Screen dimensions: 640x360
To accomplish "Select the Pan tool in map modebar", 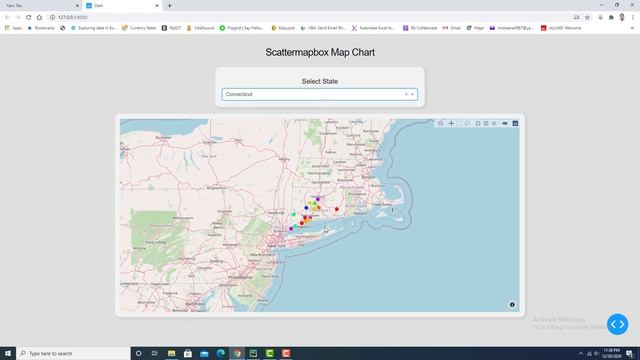I will point(451,123).
